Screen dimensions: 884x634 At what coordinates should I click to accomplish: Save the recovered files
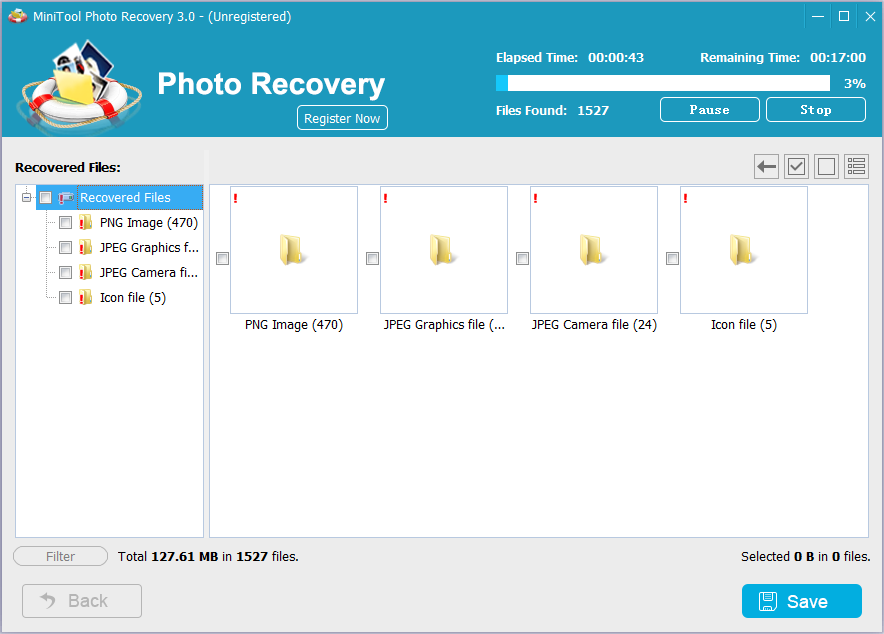click(801, 601)
